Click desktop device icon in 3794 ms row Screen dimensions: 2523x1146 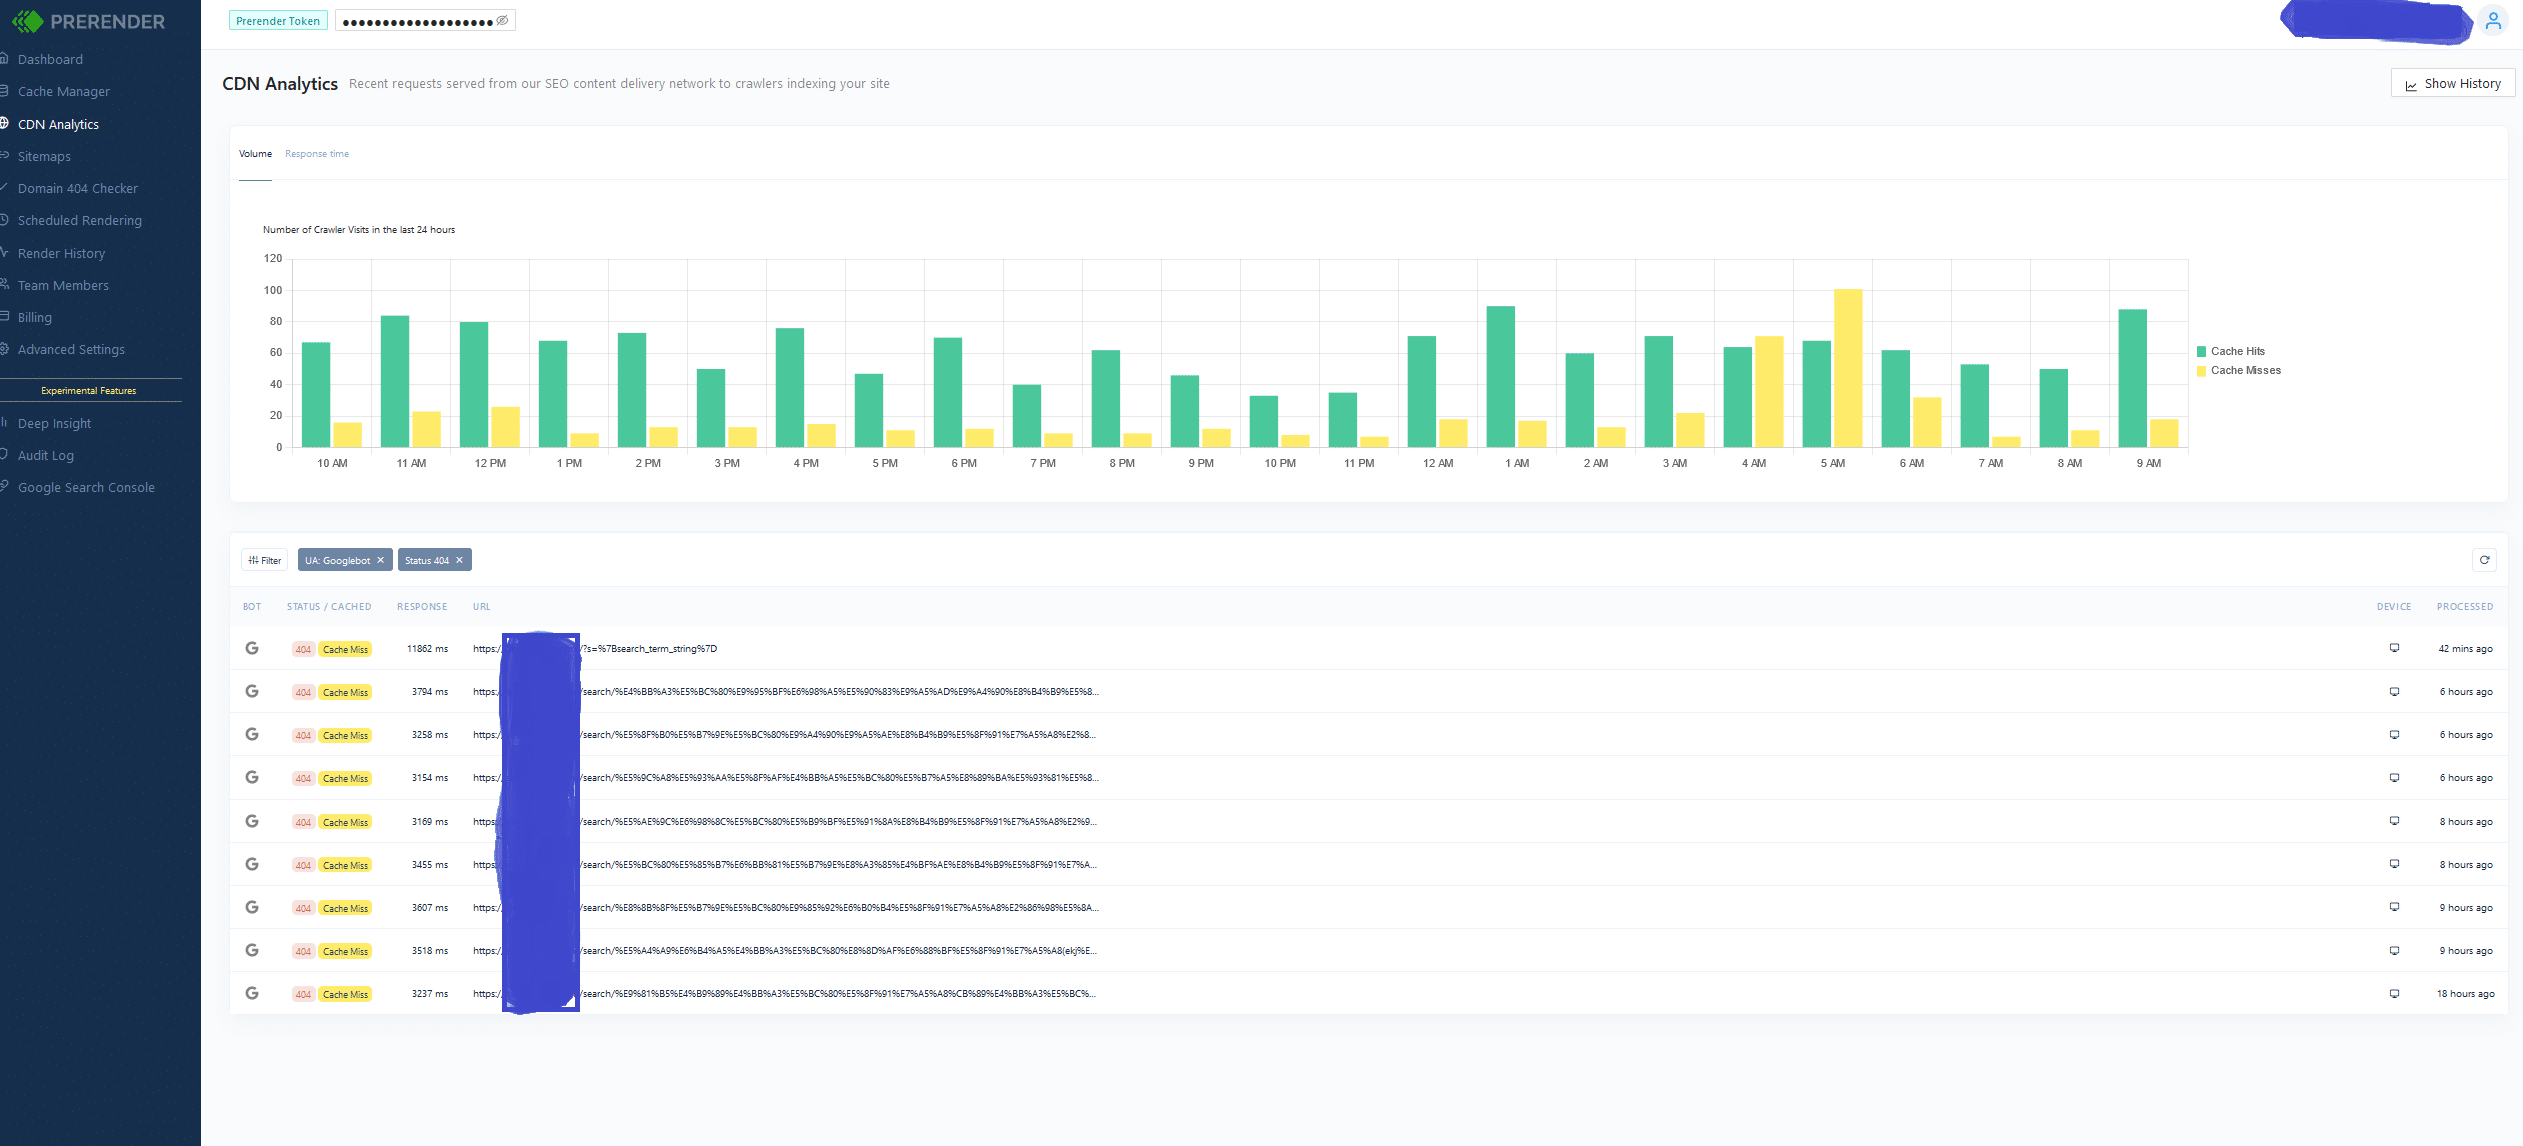point(2394,691)
